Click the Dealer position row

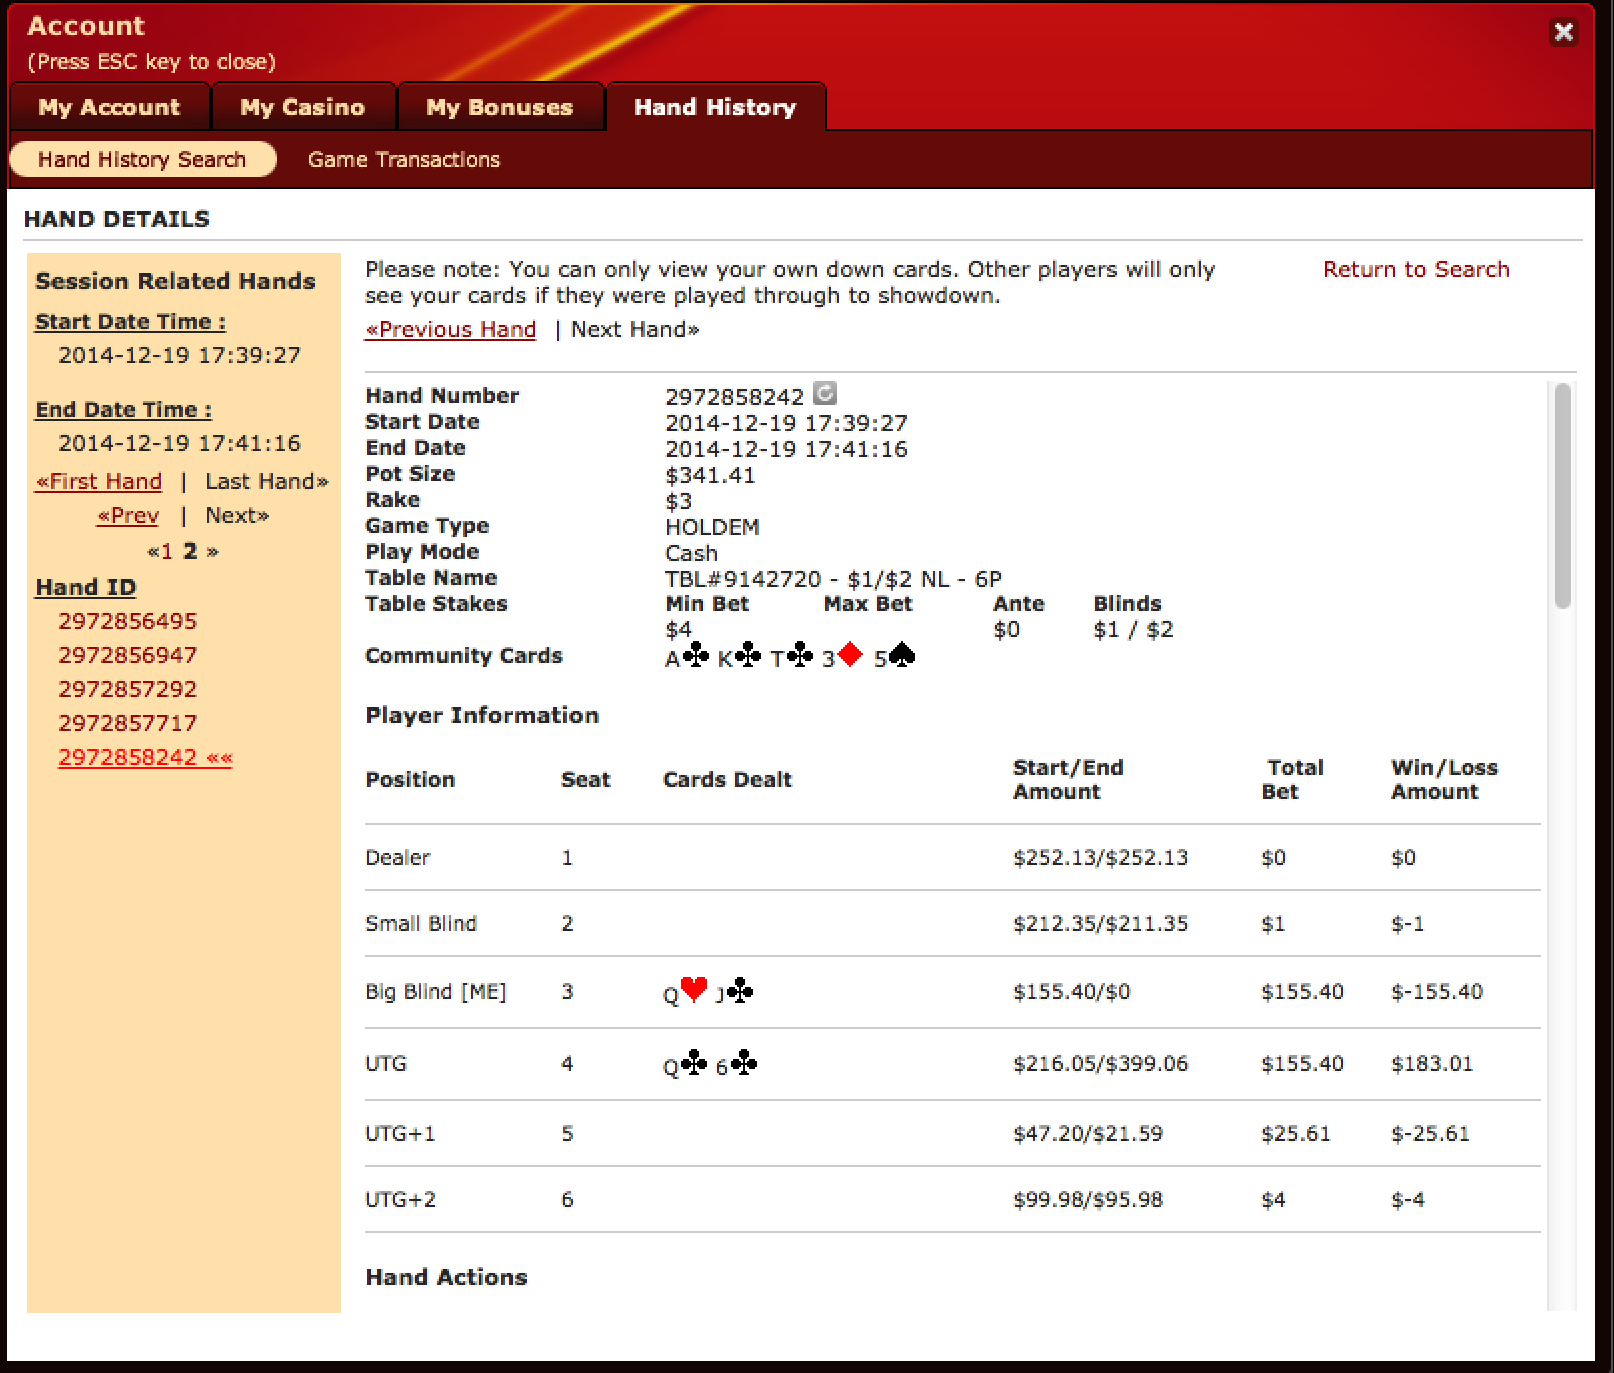952,858
